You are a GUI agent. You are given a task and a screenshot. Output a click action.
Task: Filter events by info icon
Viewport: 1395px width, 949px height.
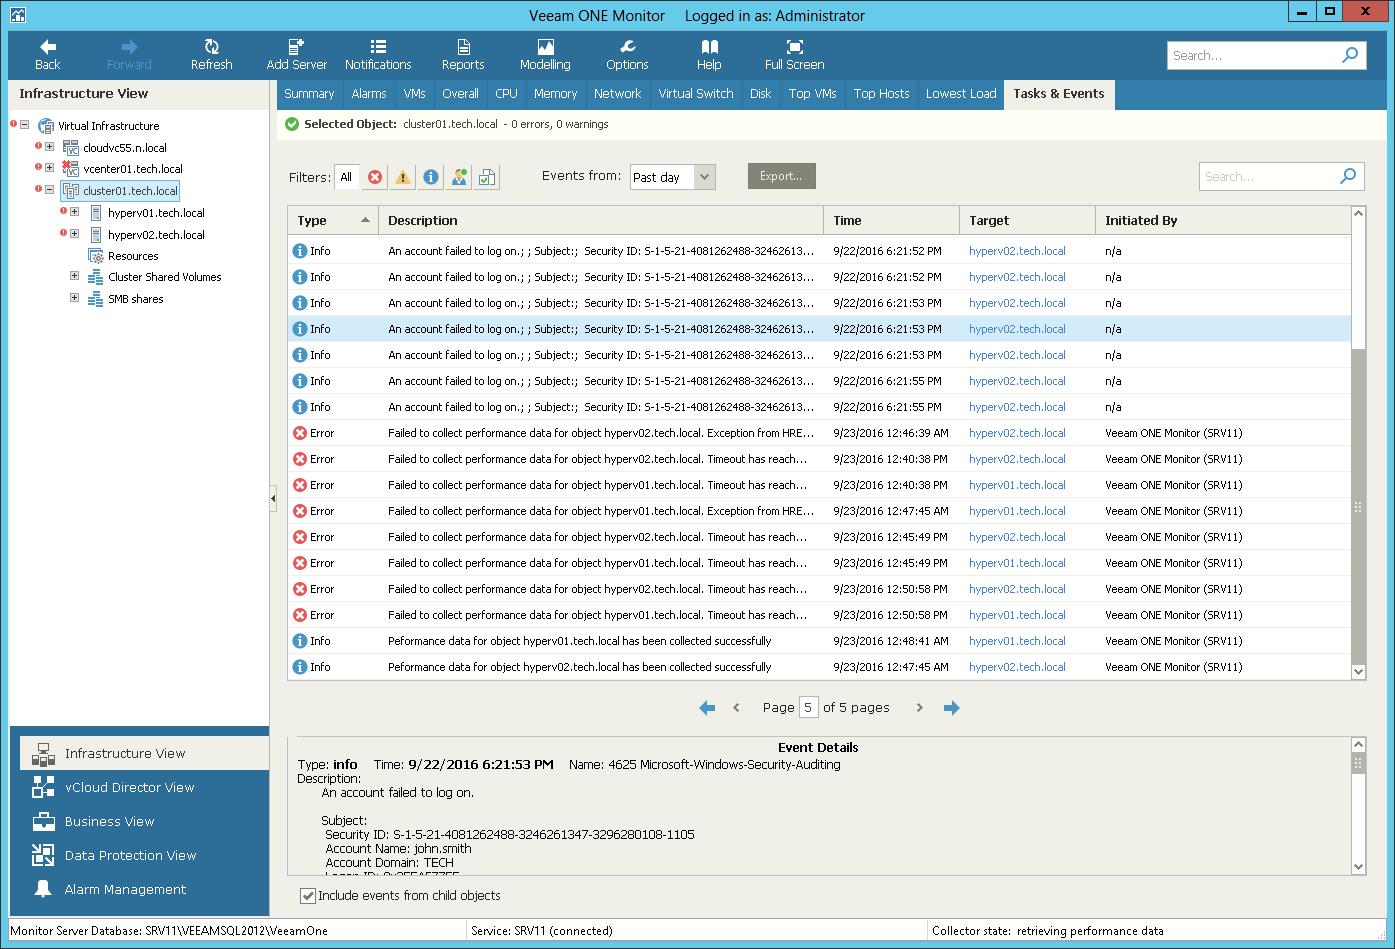pyautogui.click(x=431, y=177)
